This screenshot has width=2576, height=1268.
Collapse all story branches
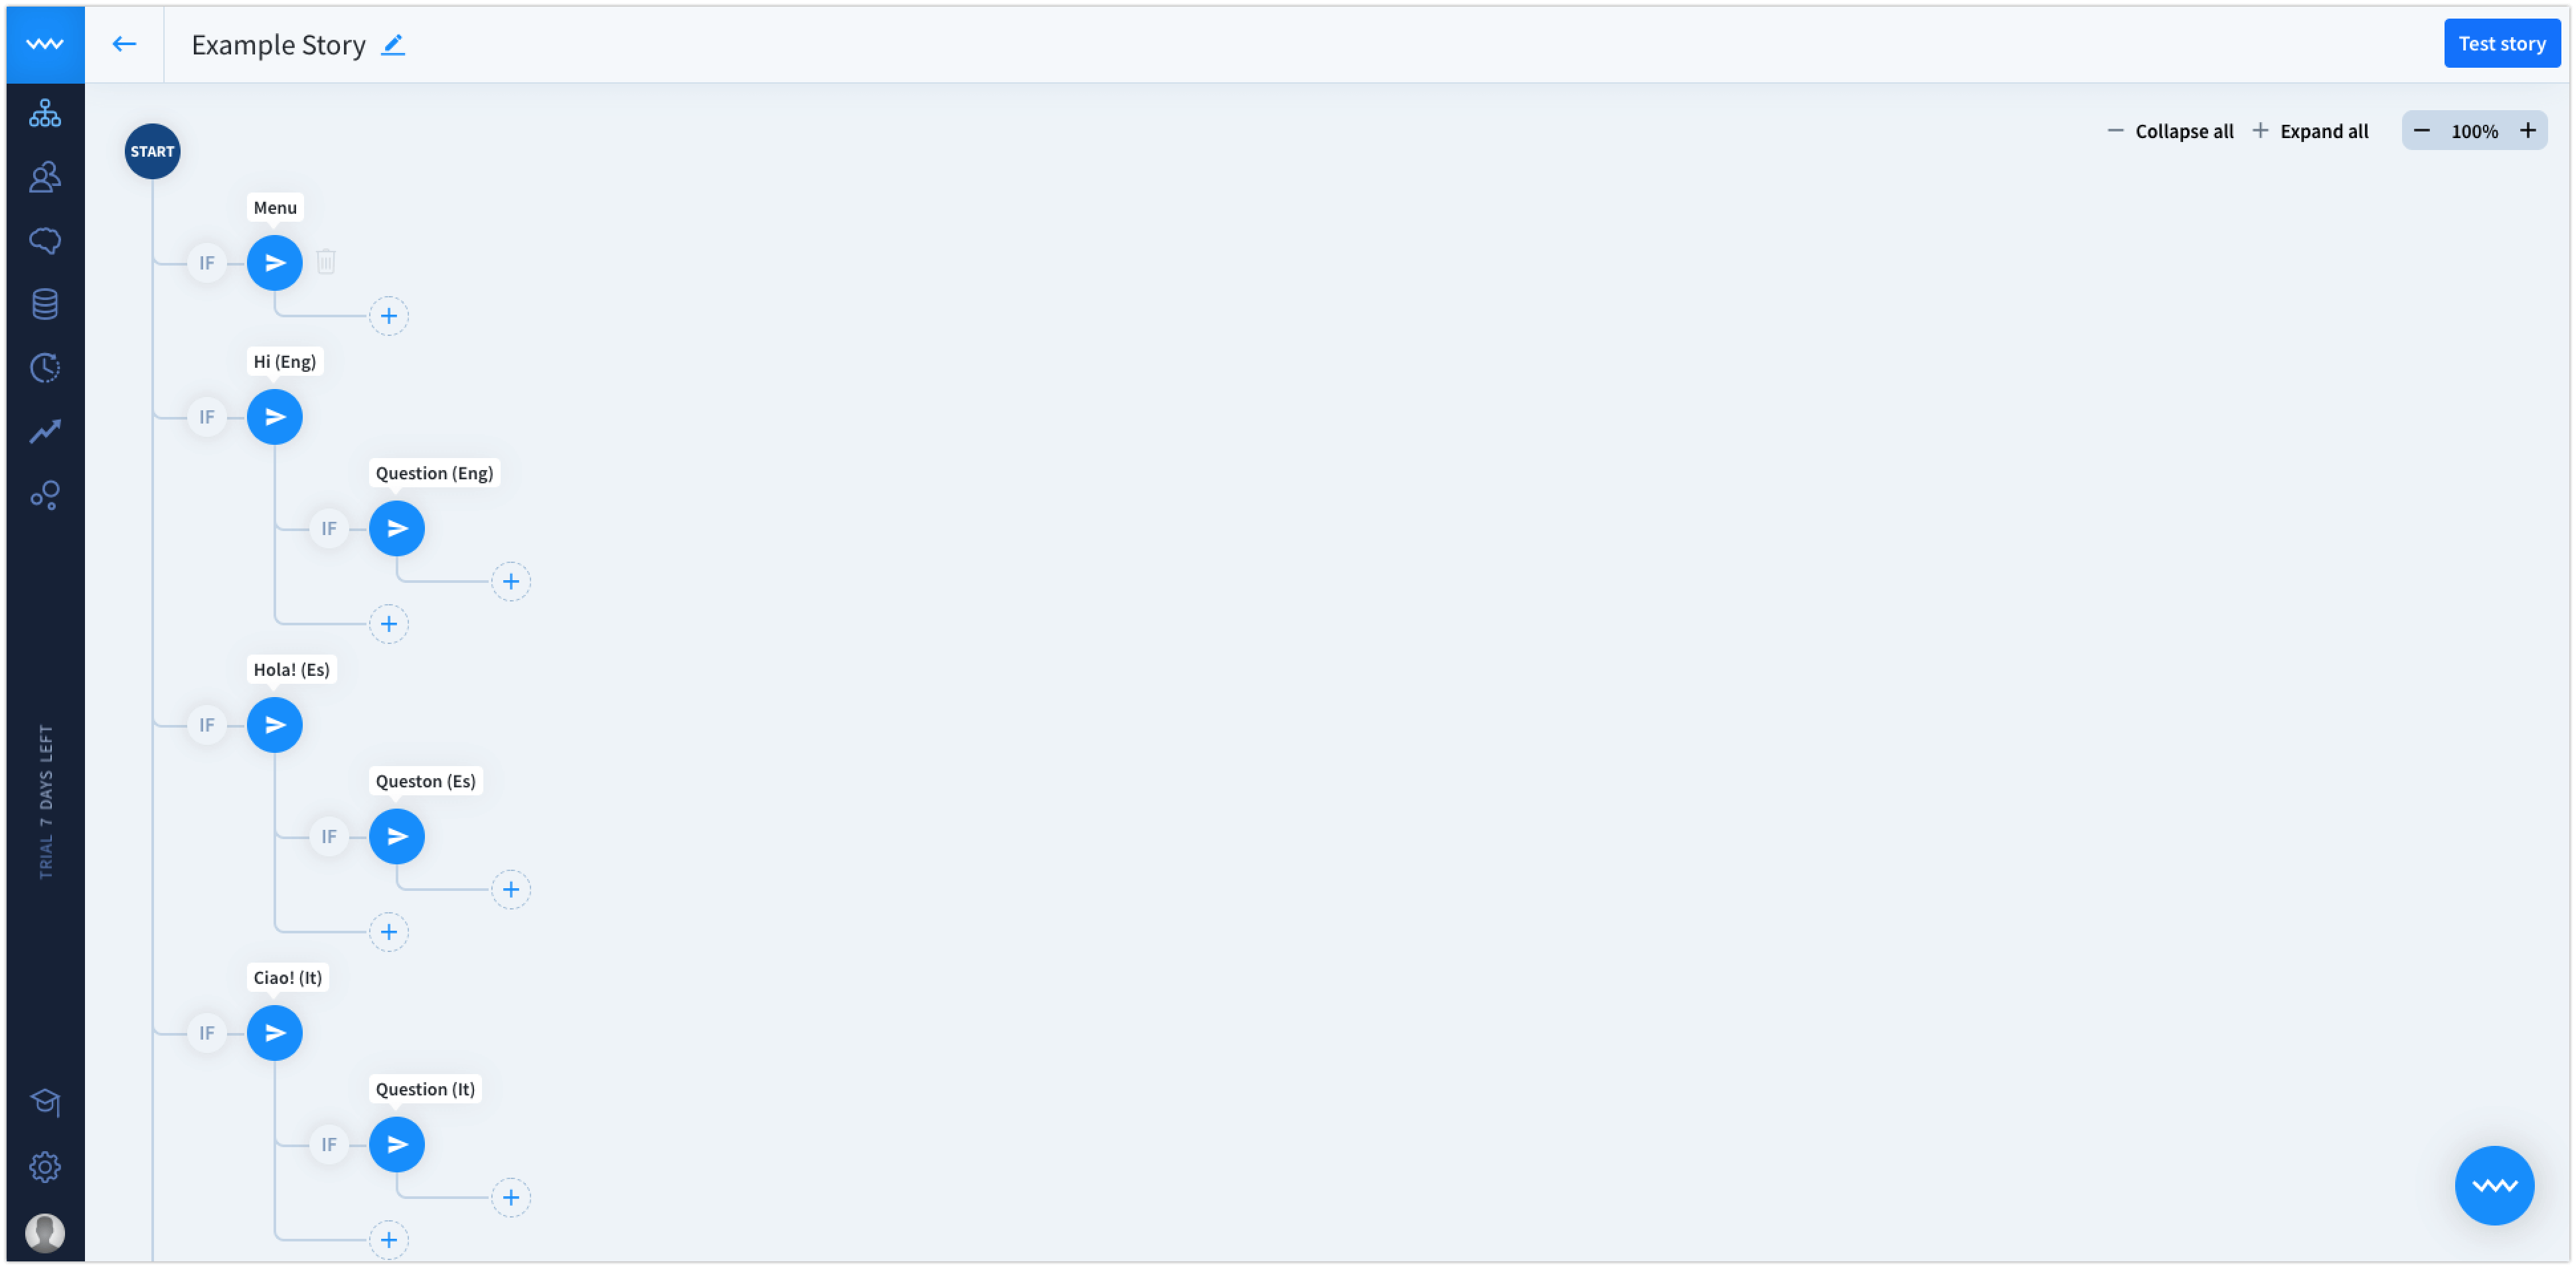click(2169, 131)
